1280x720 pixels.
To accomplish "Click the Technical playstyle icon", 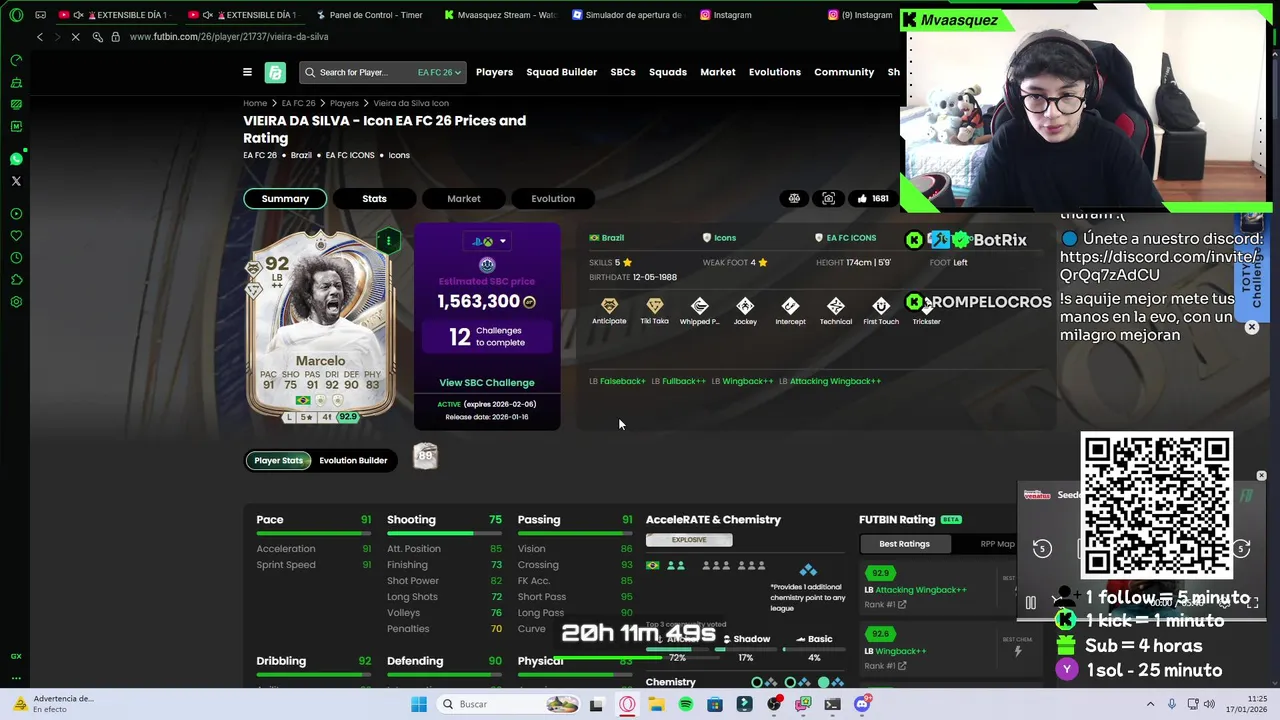I will tap(836, 306).
